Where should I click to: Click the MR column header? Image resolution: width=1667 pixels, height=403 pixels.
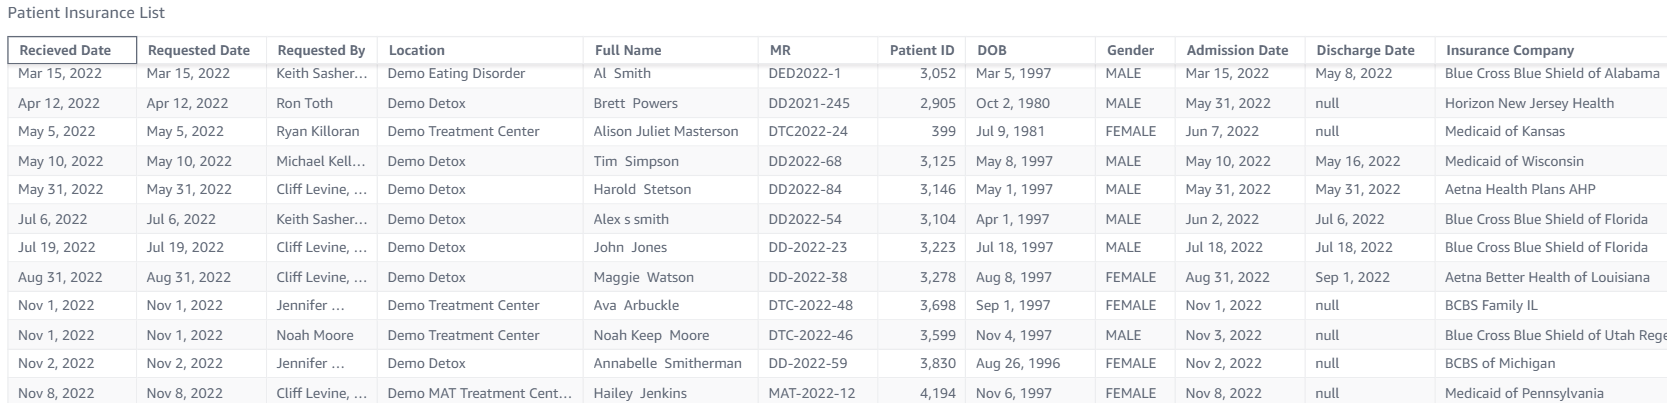(780, 50)
